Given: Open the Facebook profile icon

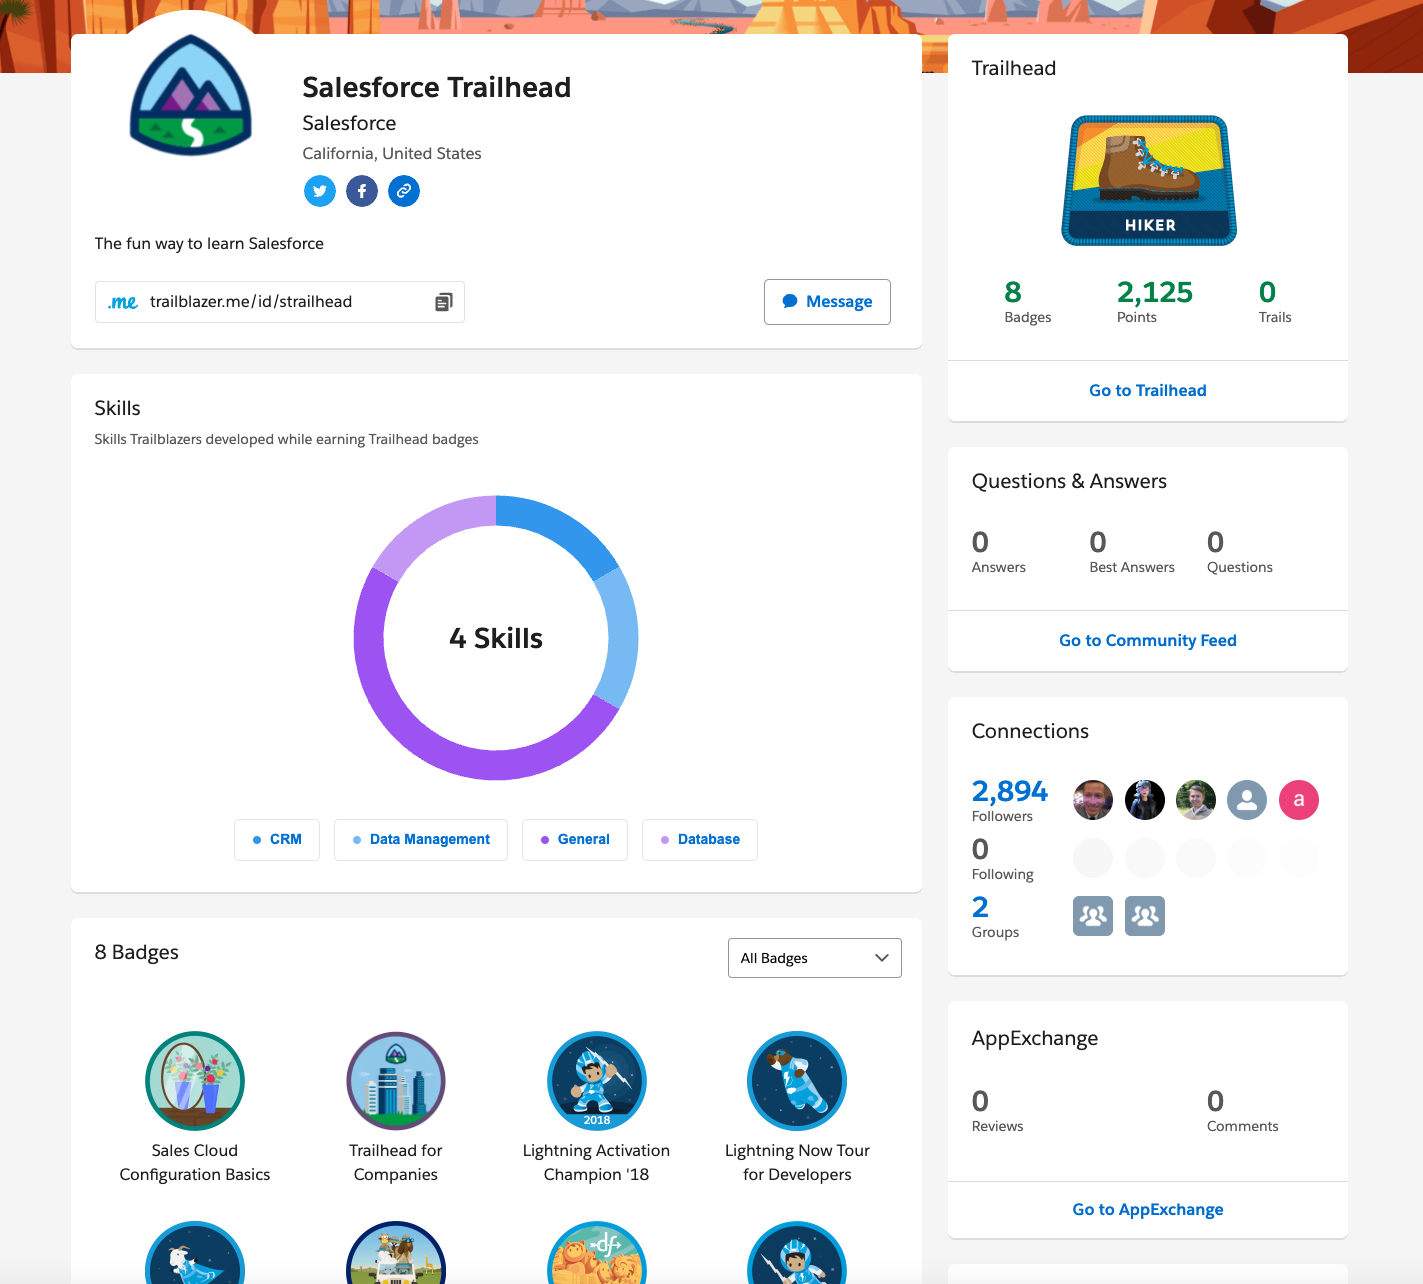Looking at the screenshot, I should point(362,191).
